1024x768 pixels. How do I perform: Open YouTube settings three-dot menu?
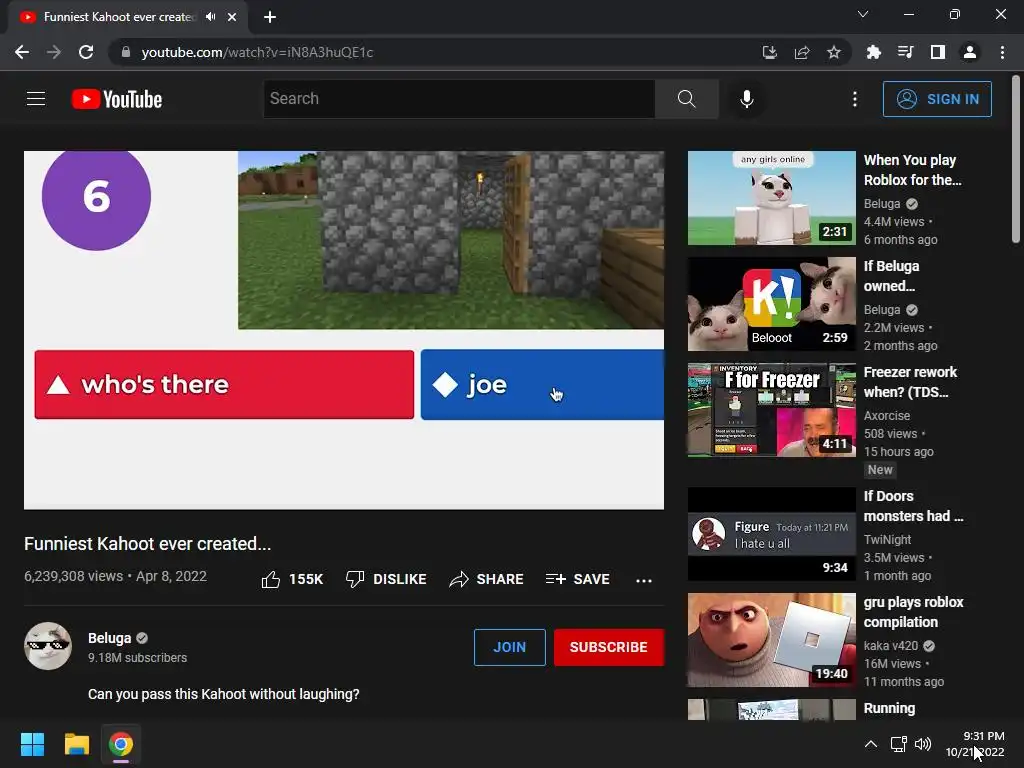[x=855, y=99]
